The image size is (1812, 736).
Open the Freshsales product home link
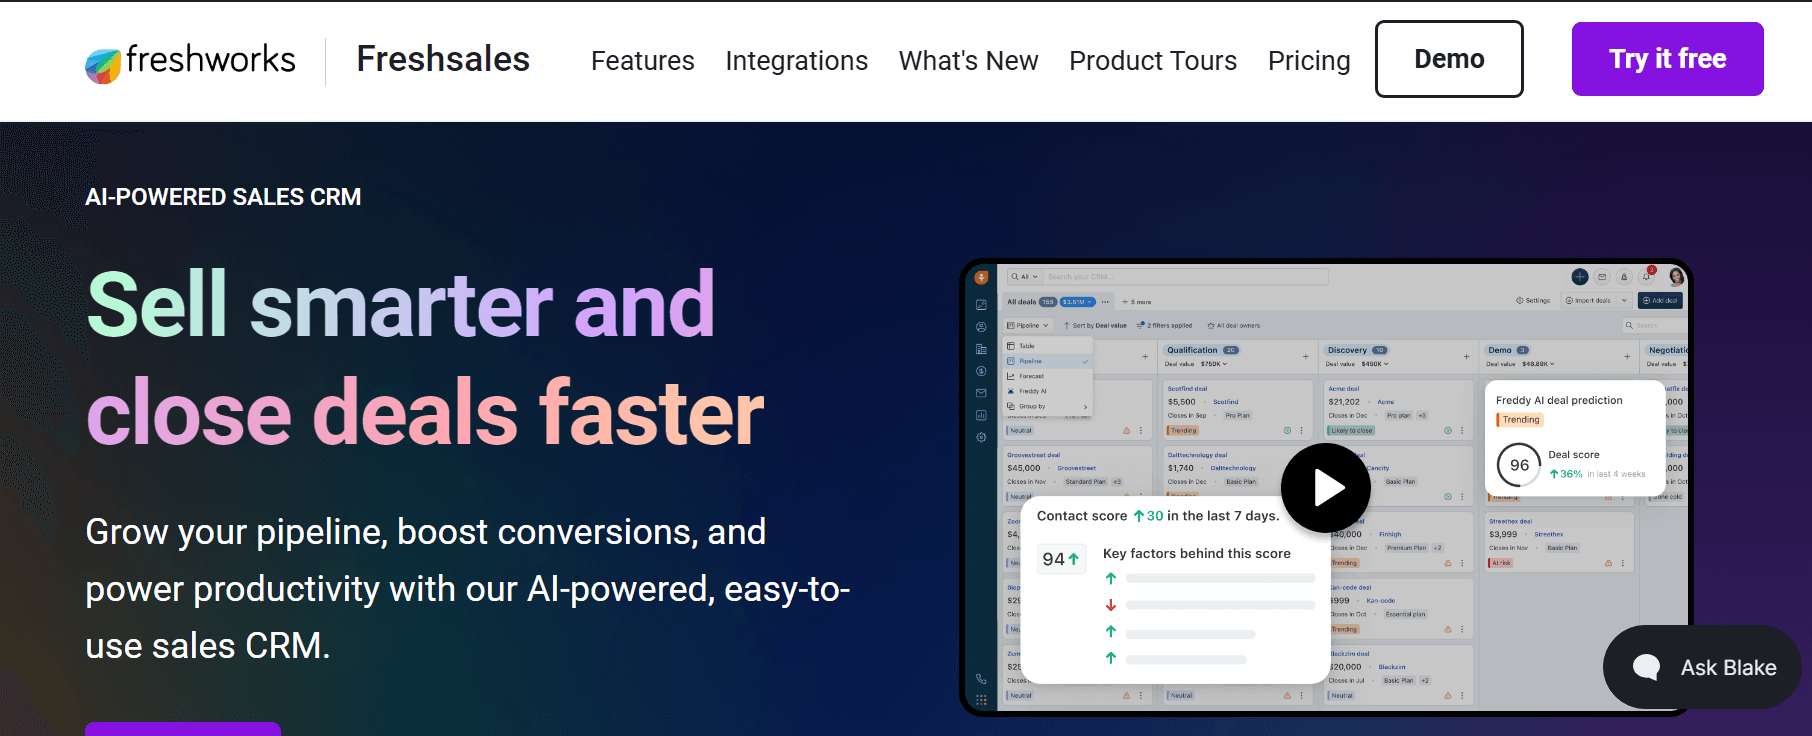point(443,59)
